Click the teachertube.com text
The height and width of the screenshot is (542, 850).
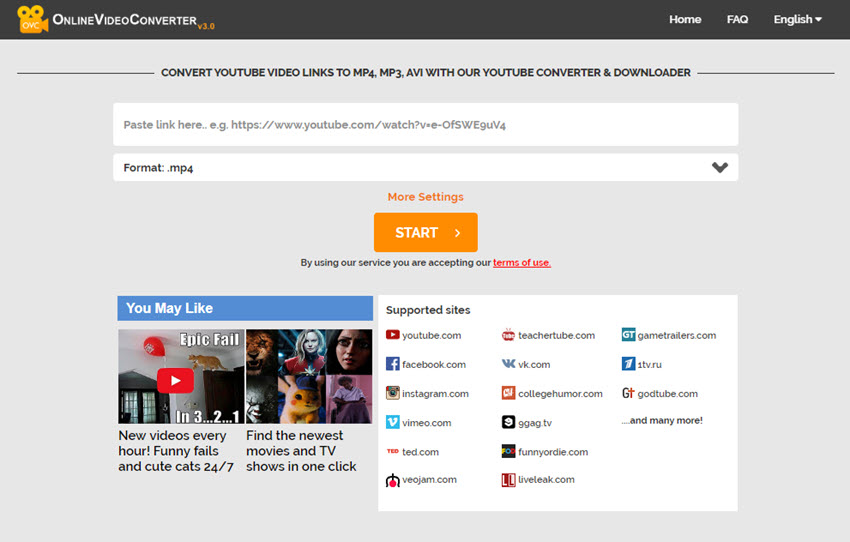tap(556, 335)
